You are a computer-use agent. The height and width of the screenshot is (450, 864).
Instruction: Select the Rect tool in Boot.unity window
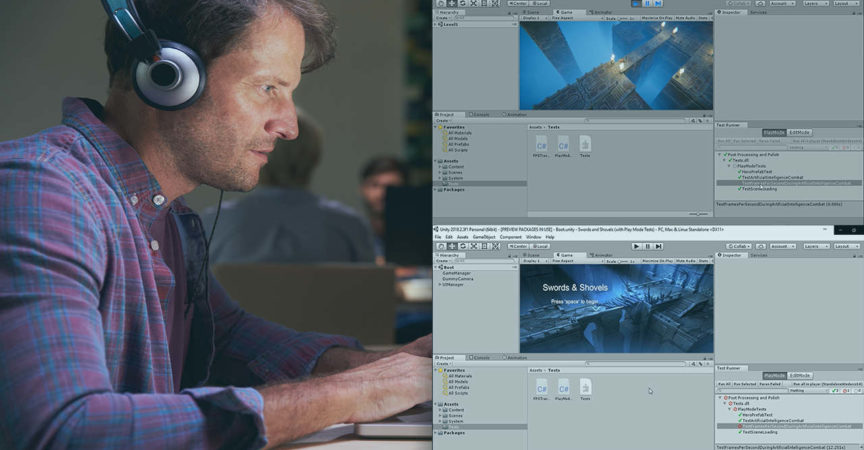(484, 246)
